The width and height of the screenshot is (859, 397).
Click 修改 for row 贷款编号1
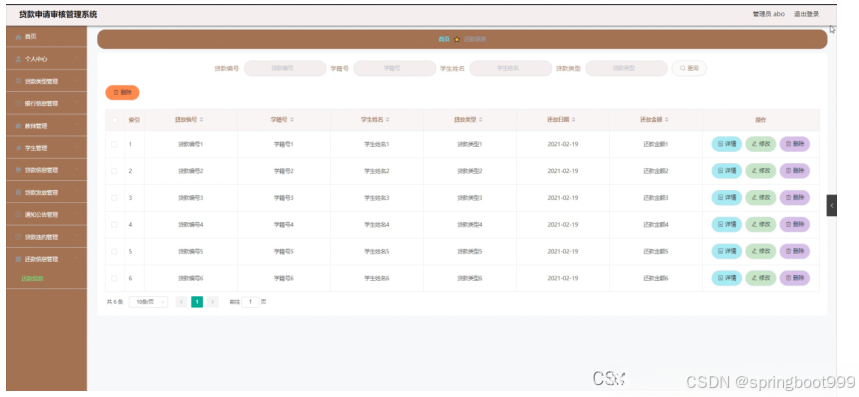click(x=760, y=144)
